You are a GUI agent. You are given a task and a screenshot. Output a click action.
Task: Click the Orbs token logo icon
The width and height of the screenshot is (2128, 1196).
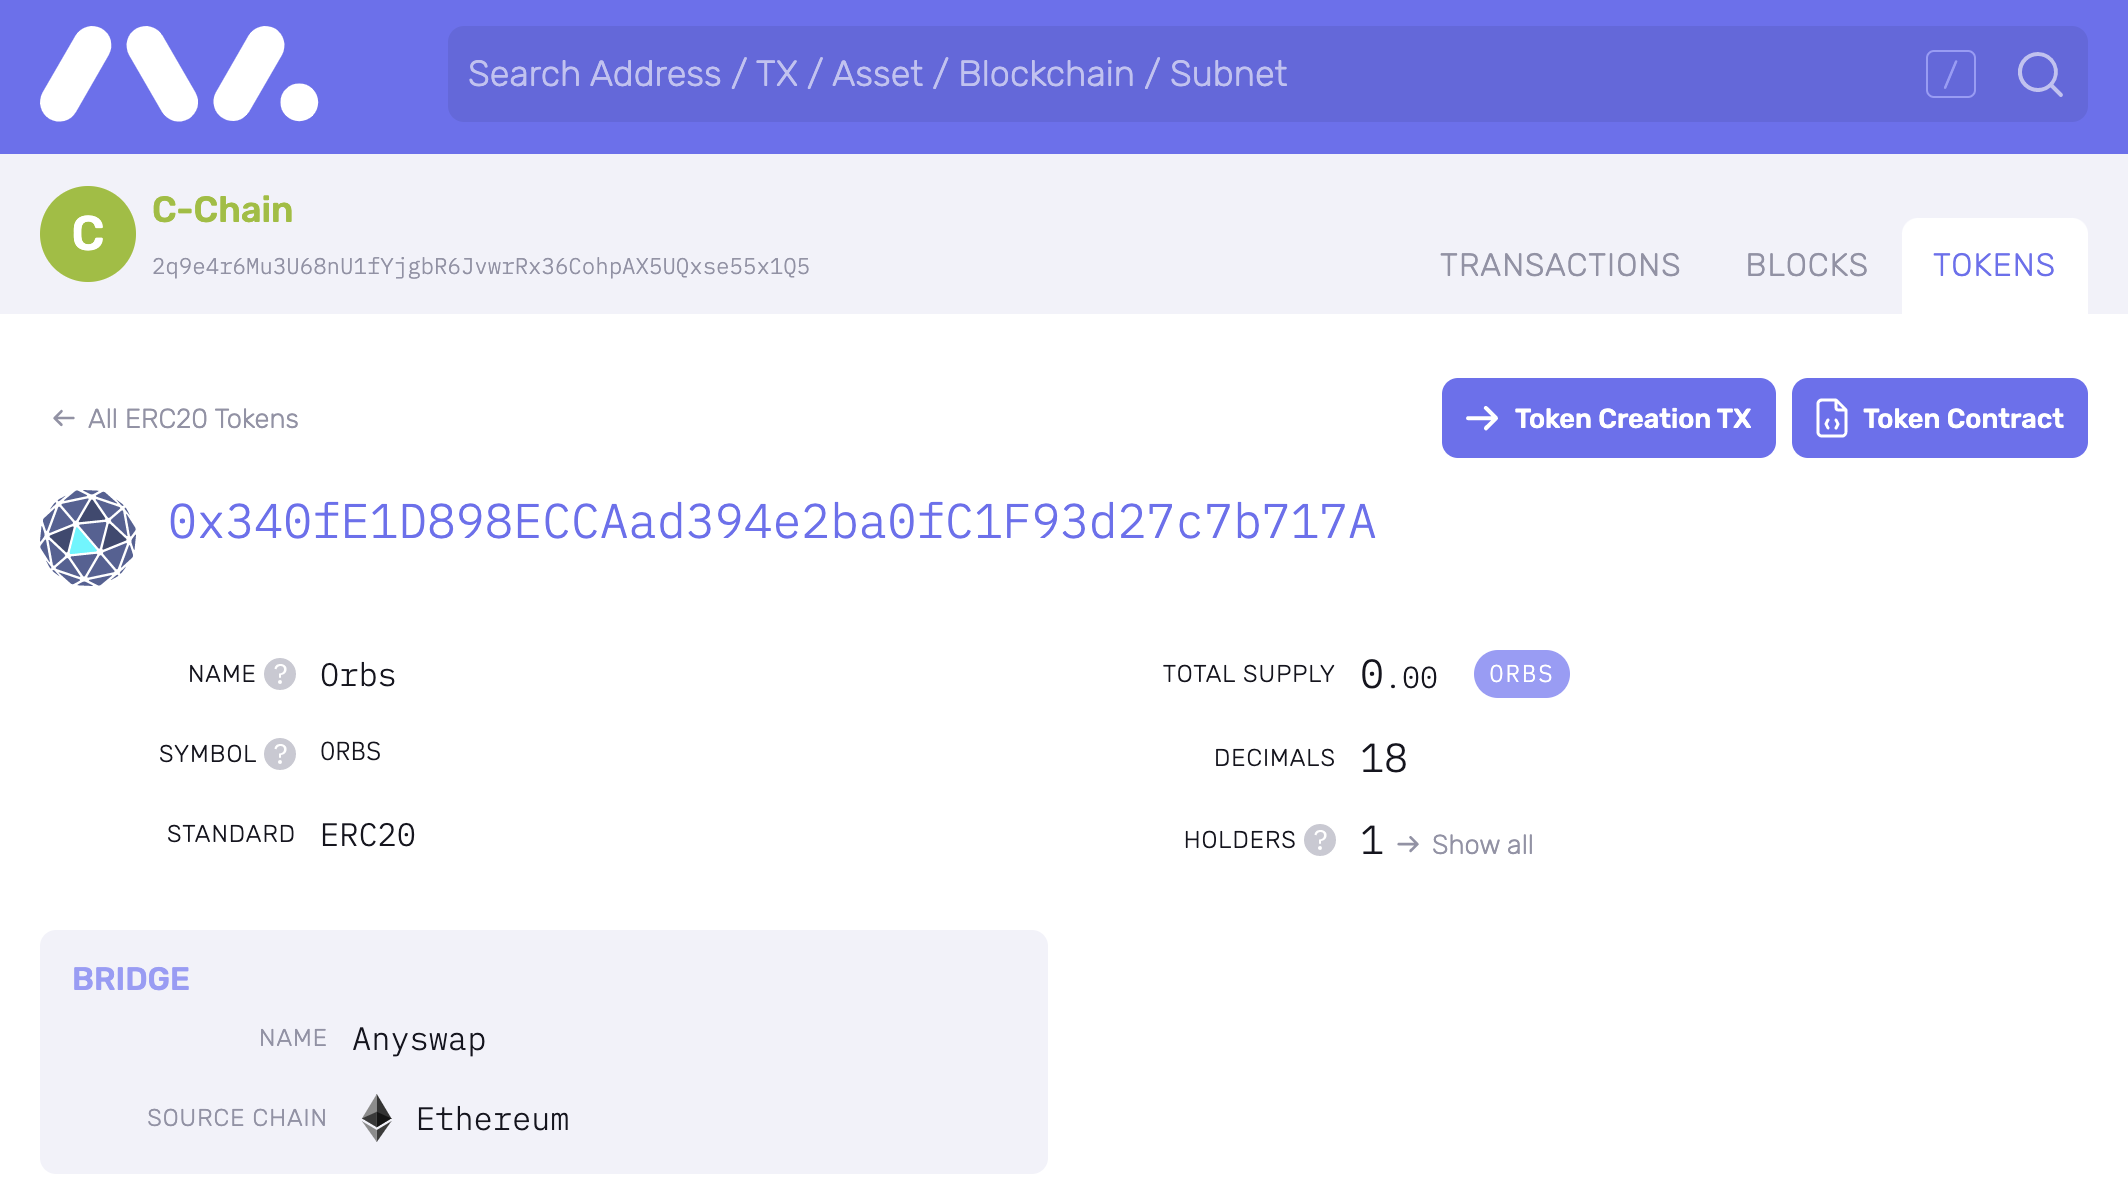tap(88, 538)
